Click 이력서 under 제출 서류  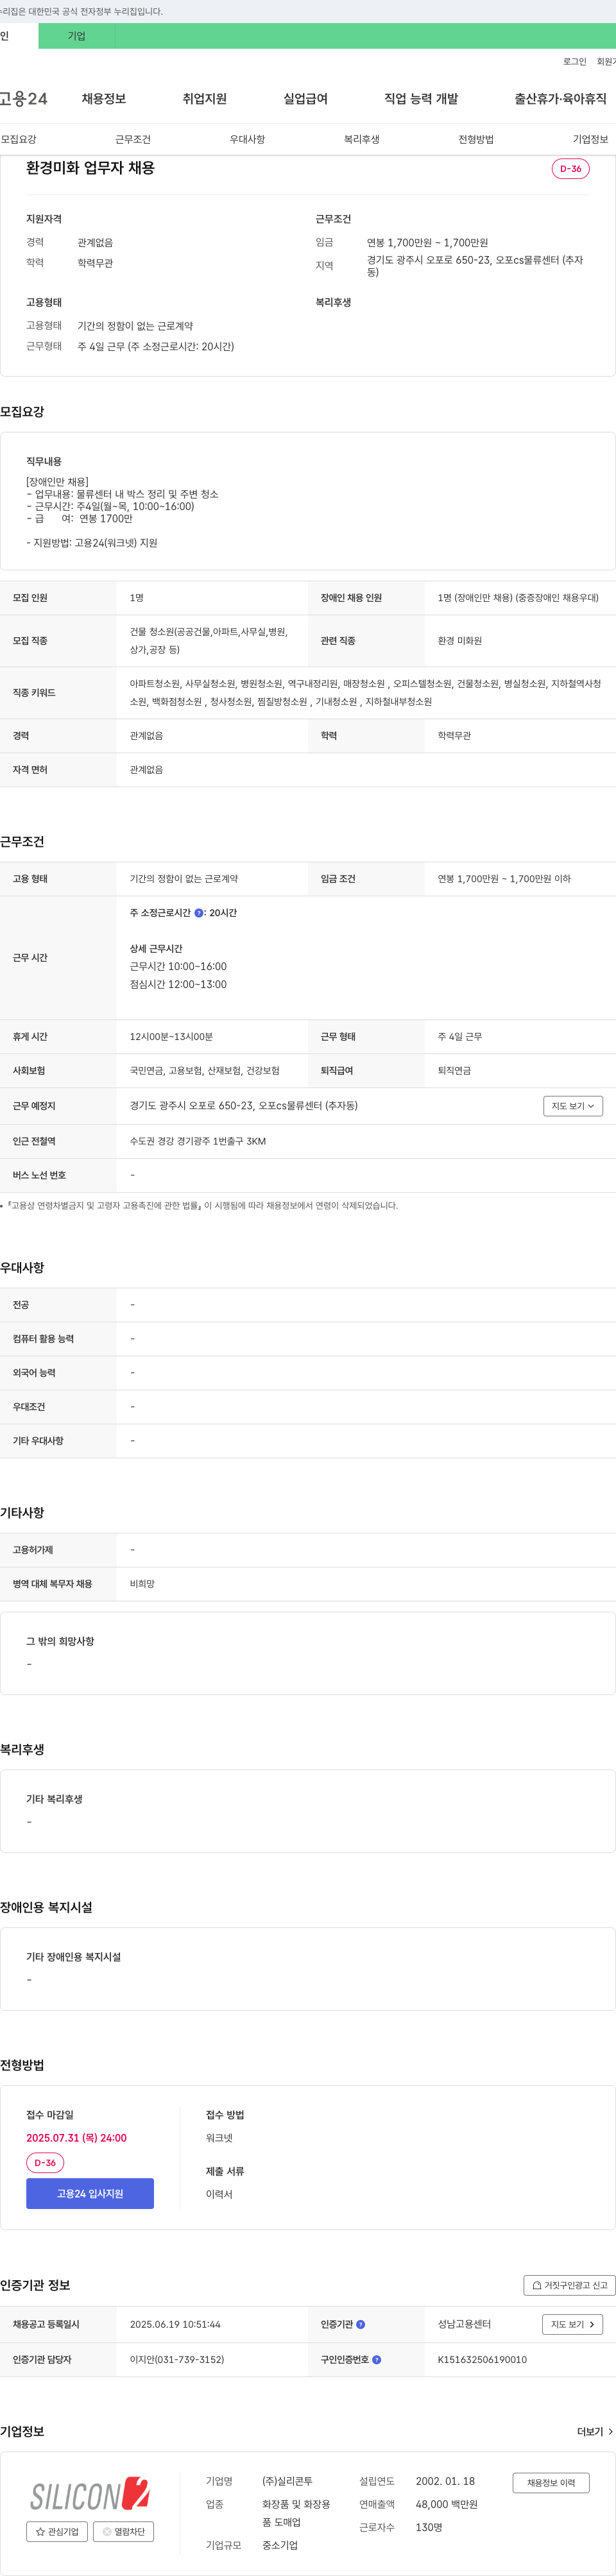[x=219, y=2194]
